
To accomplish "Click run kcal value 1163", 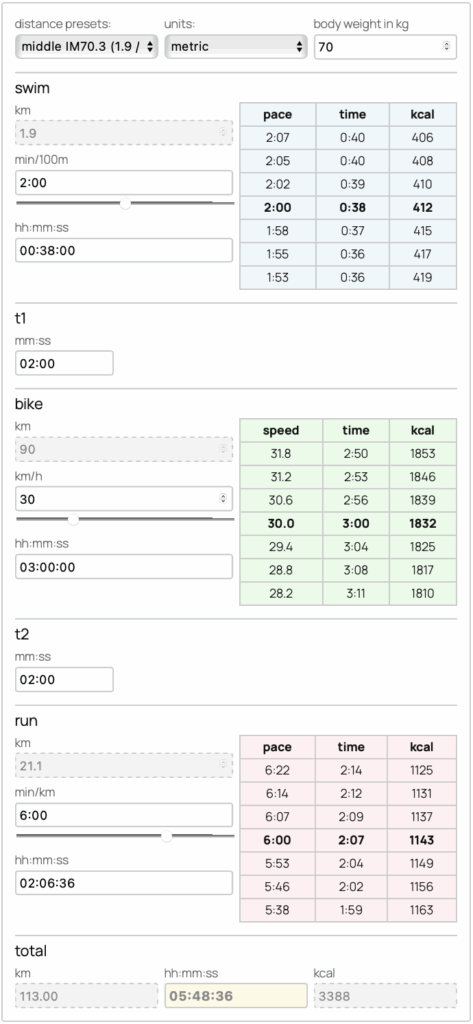I will point(422,910).
